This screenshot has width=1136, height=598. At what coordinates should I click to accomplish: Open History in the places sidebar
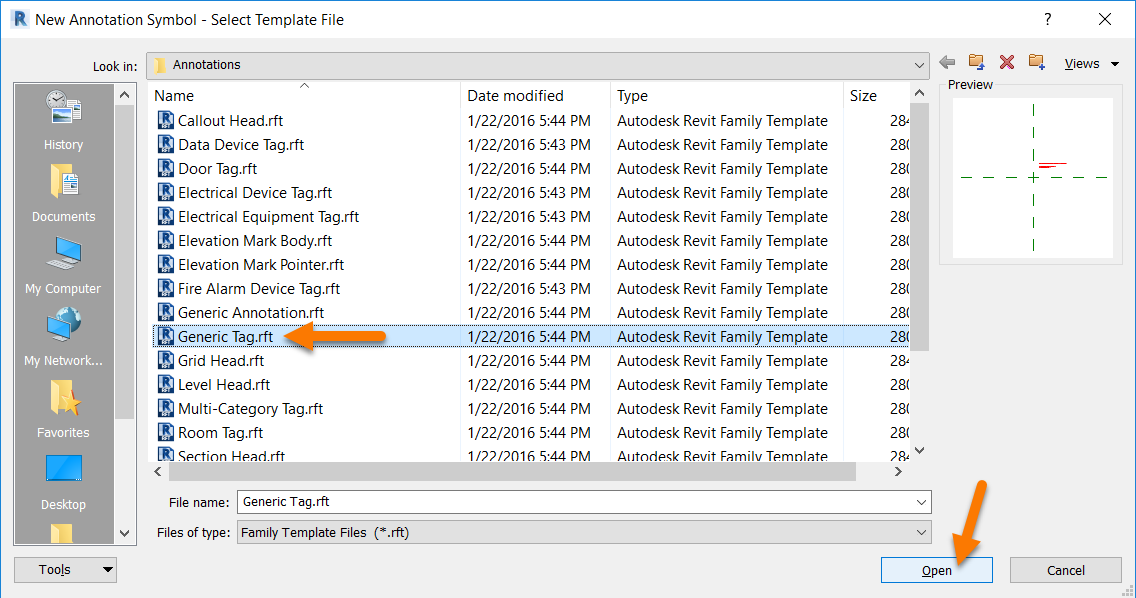click(63, 120)
